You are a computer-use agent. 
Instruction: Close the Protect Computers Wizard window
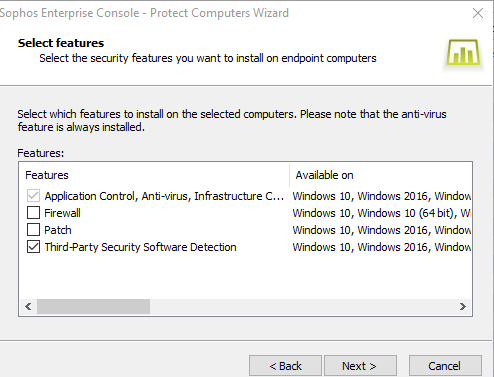tap(478, 13)
